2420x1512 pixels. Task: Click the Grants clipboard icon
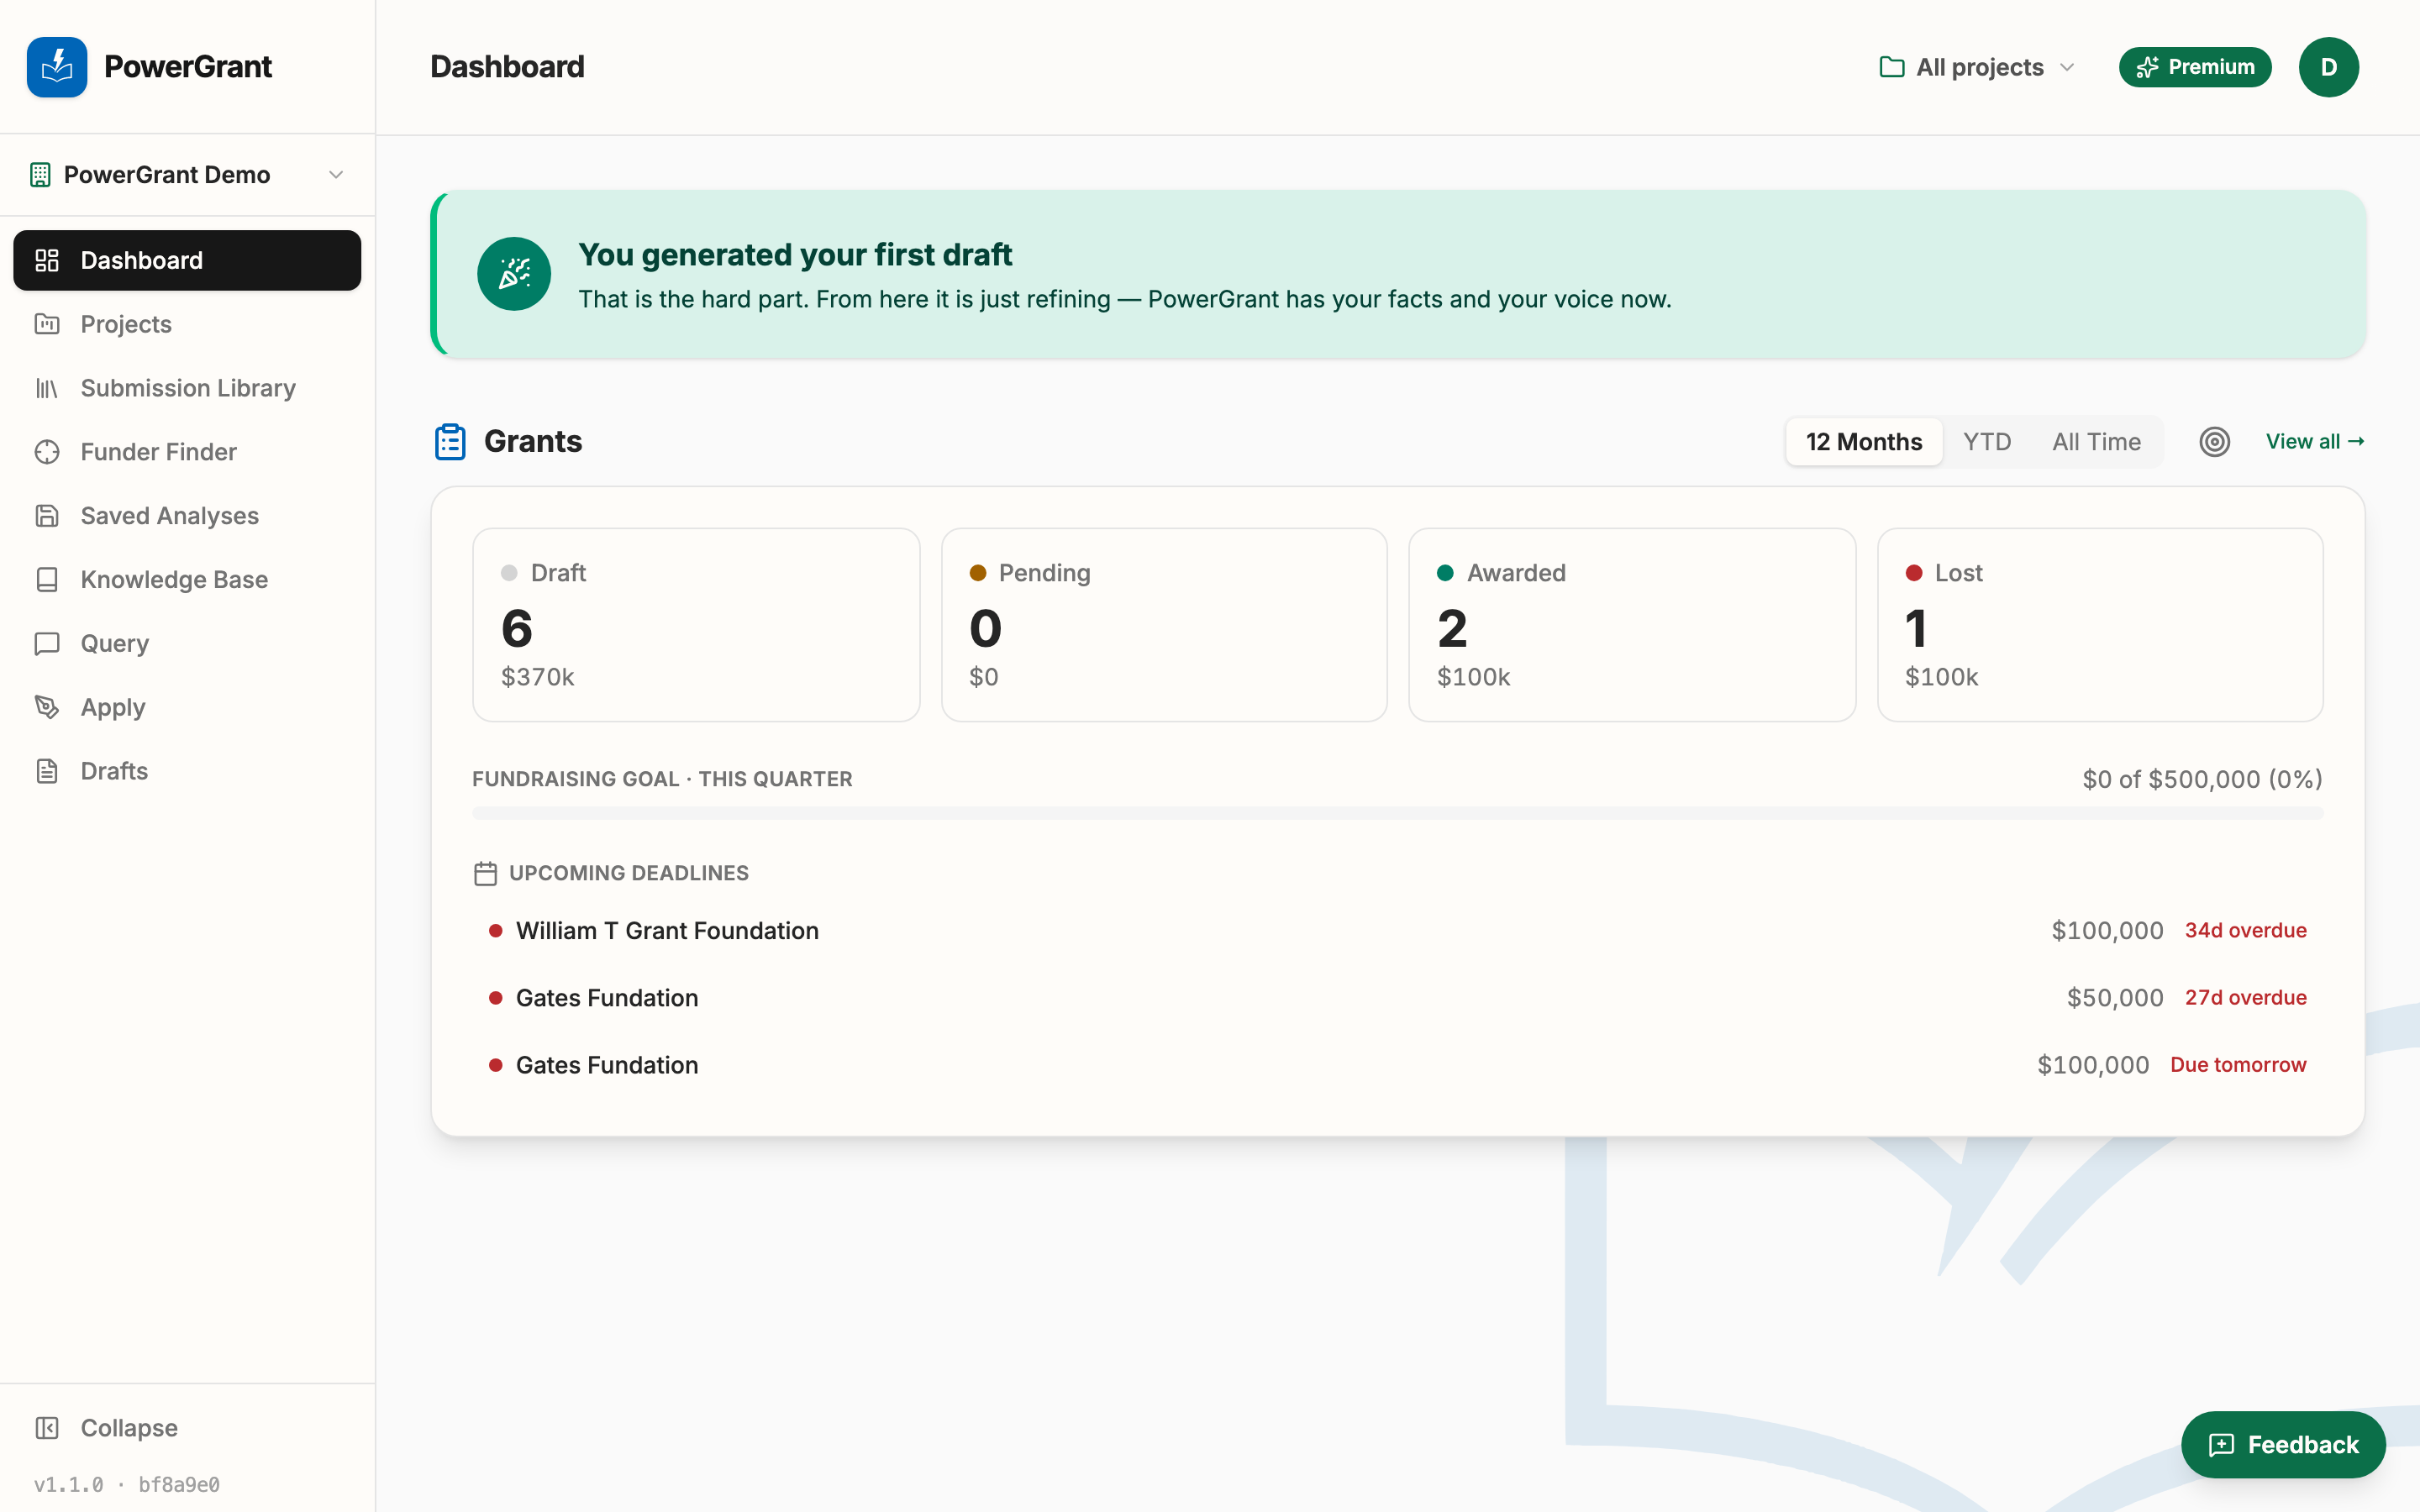(x=450, y=442)
